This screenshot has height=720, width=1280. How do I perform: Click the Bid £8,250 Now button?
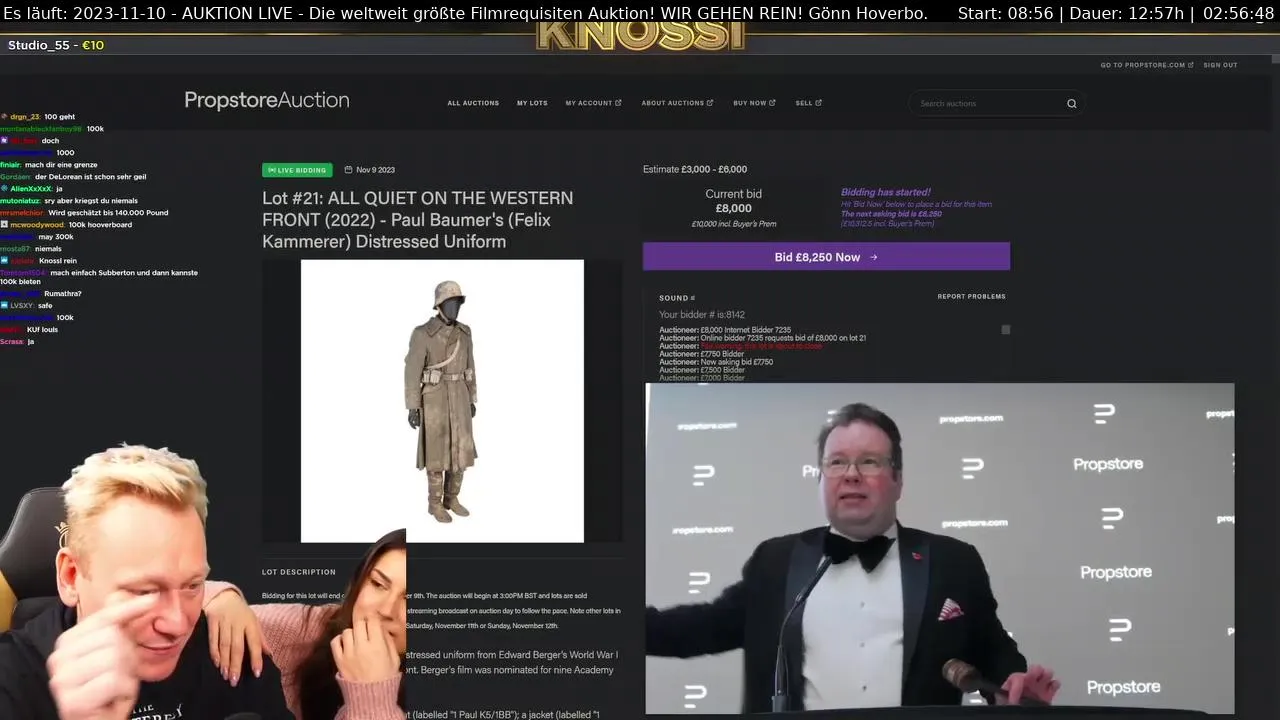pos(826,257)
